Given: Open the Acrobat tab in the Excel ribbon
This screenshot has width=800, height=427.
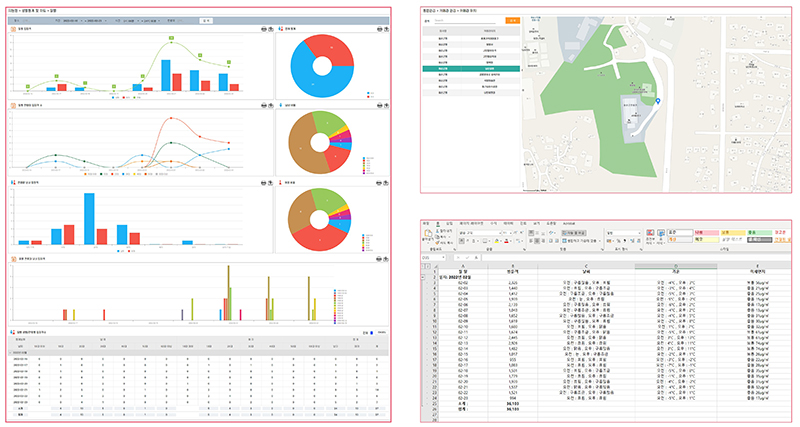Looking at the screenshot, I should point(572,223).
